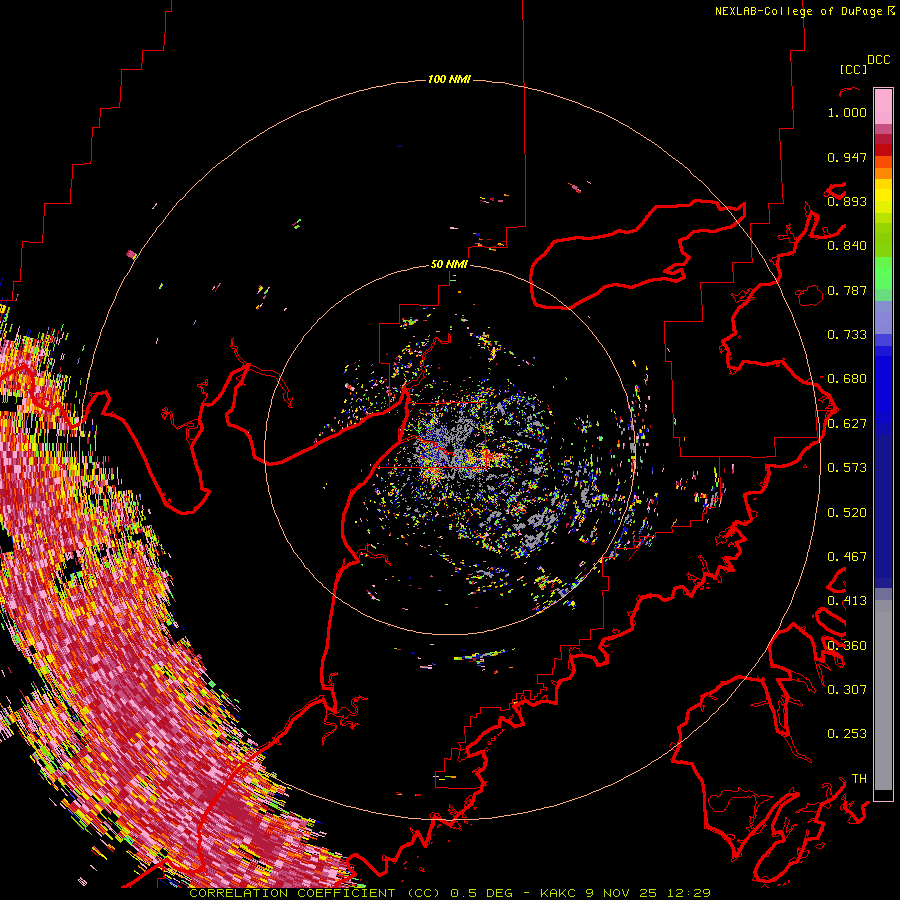Click the 0.627 scale value

pos(847,424)
